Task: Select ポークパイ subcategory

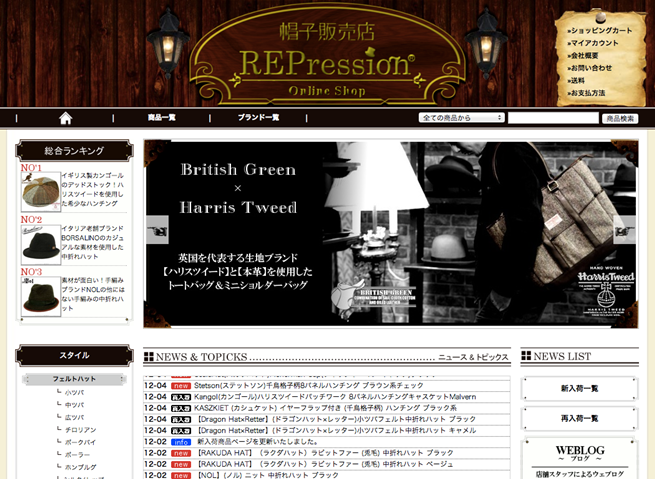Action: tap(80, 443)
